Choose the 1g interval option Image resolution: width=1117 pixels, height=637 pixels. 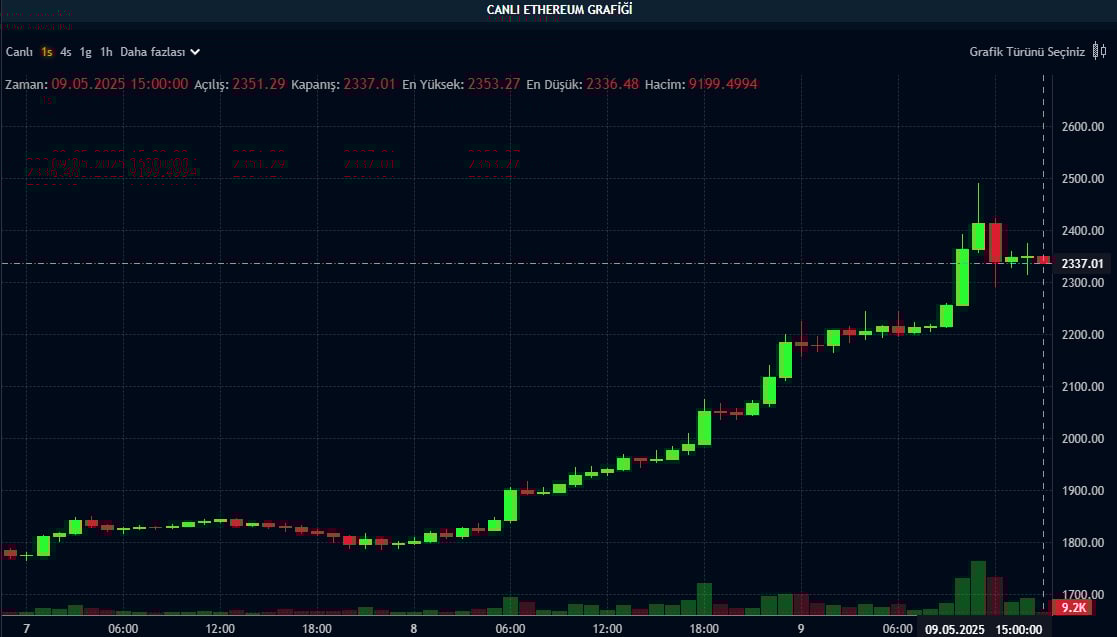[86, 51]
